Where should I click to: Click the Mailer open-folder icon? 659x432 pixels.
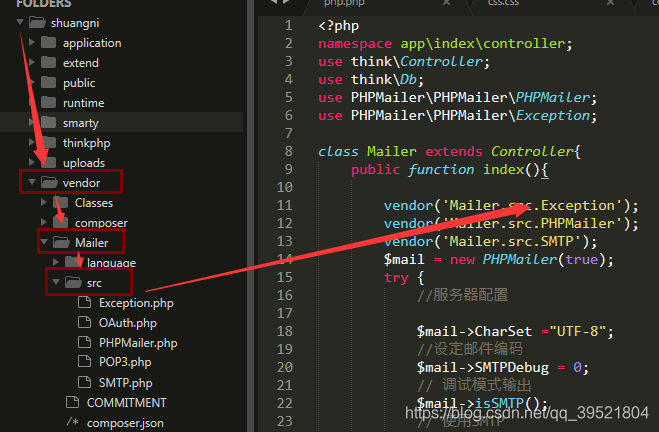61,242
